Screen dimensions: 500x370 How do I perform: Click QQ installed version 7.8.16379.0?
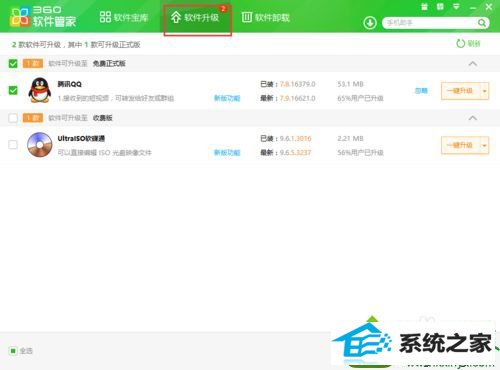297,84
